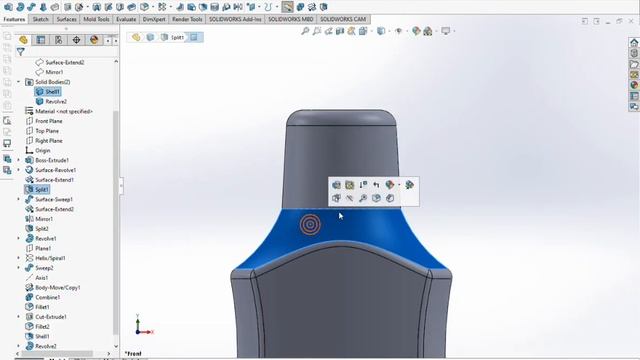640x360 pixels.
Task: Open Display Style dropdown in view toolbar
Action: click(x=381, y=31)
